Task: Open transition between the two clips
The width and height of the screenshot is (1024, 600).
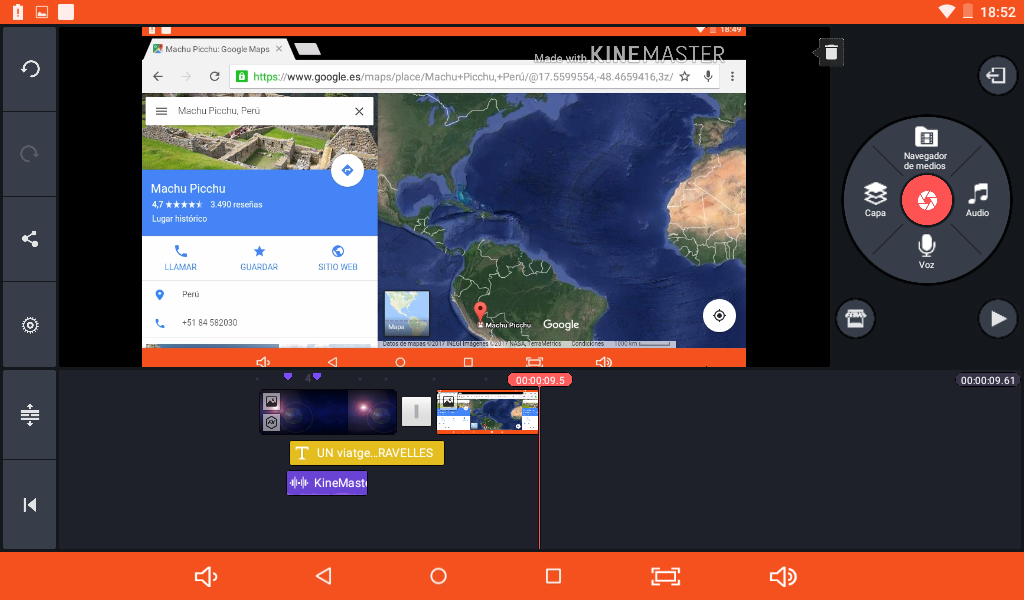Action: (416, 411)
